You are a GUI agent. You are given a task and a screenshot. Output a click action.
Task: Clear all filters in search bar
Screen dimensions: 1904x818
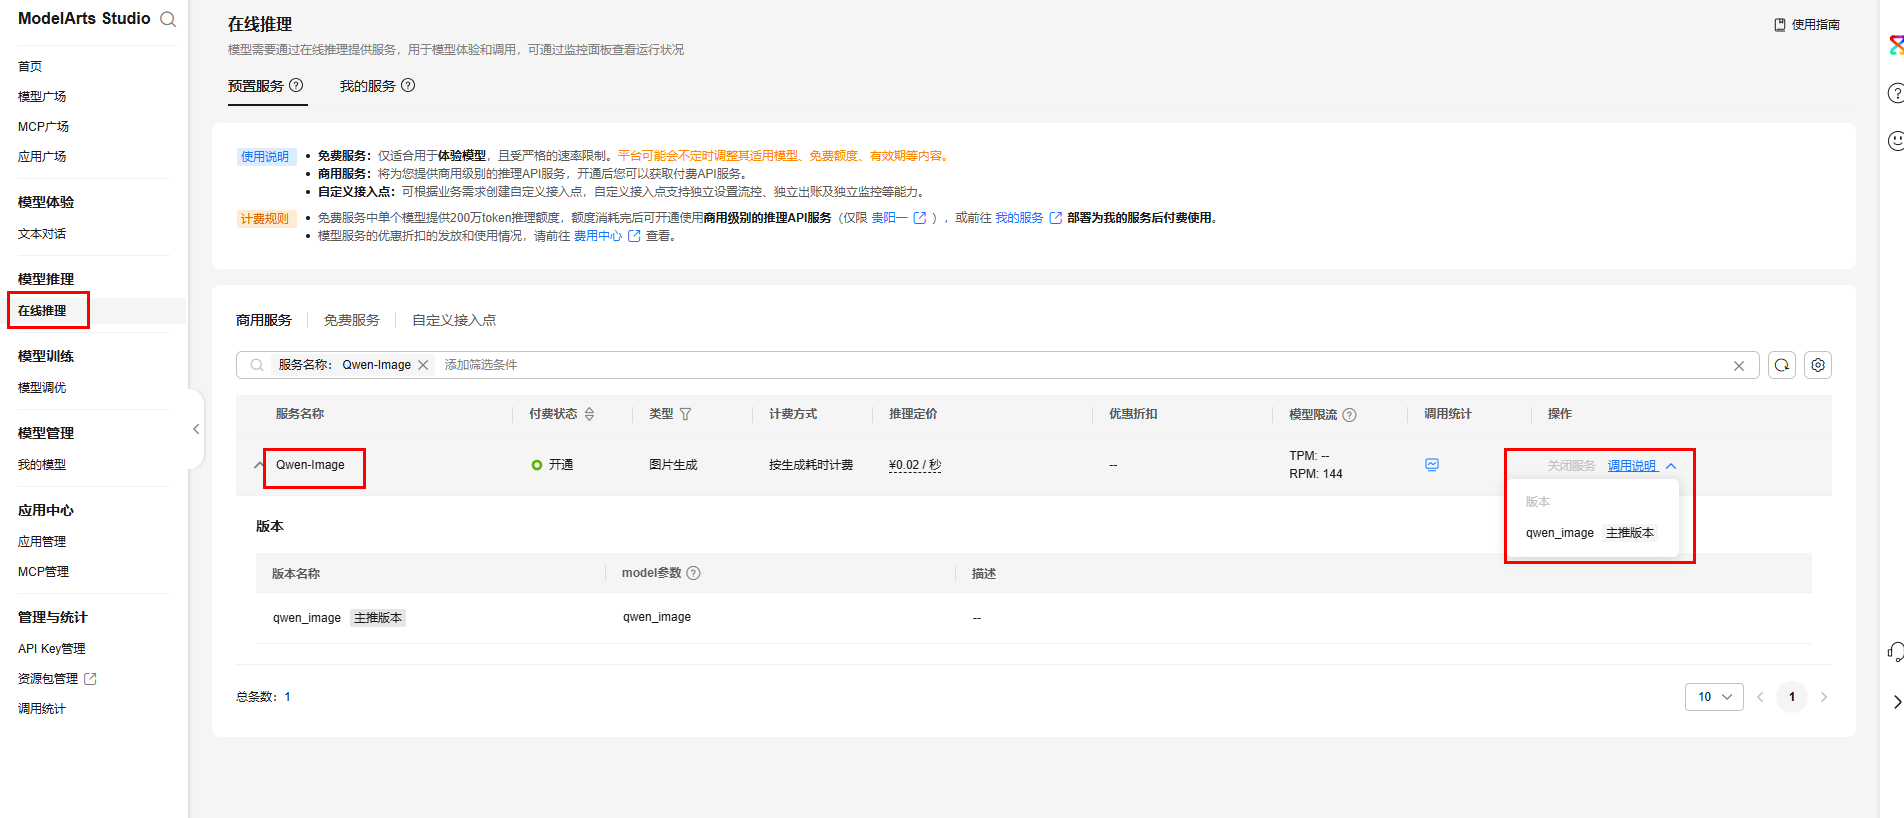(1739, 366)
